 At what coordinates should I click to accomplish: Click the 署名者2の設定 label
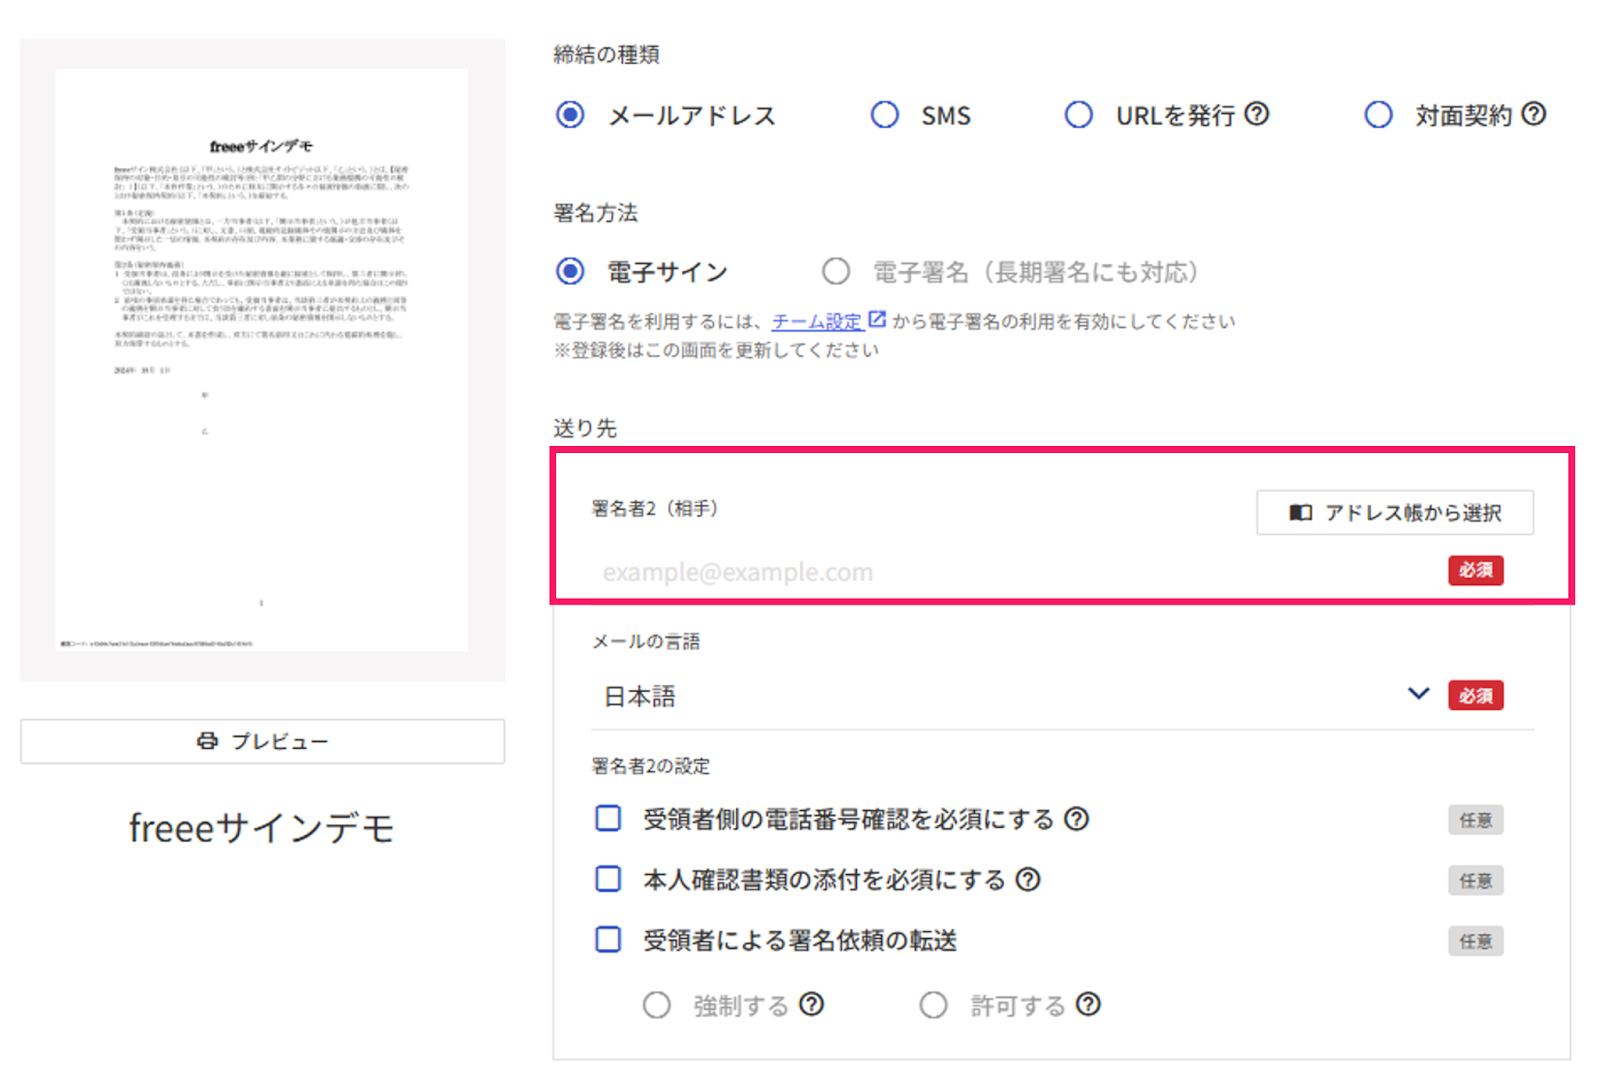click(651, 766)
